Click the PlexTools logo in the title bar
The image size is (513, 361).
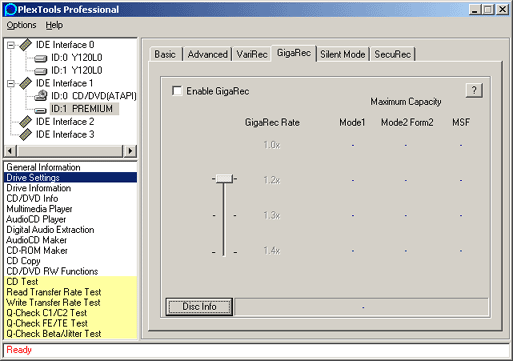click(10, 9)
